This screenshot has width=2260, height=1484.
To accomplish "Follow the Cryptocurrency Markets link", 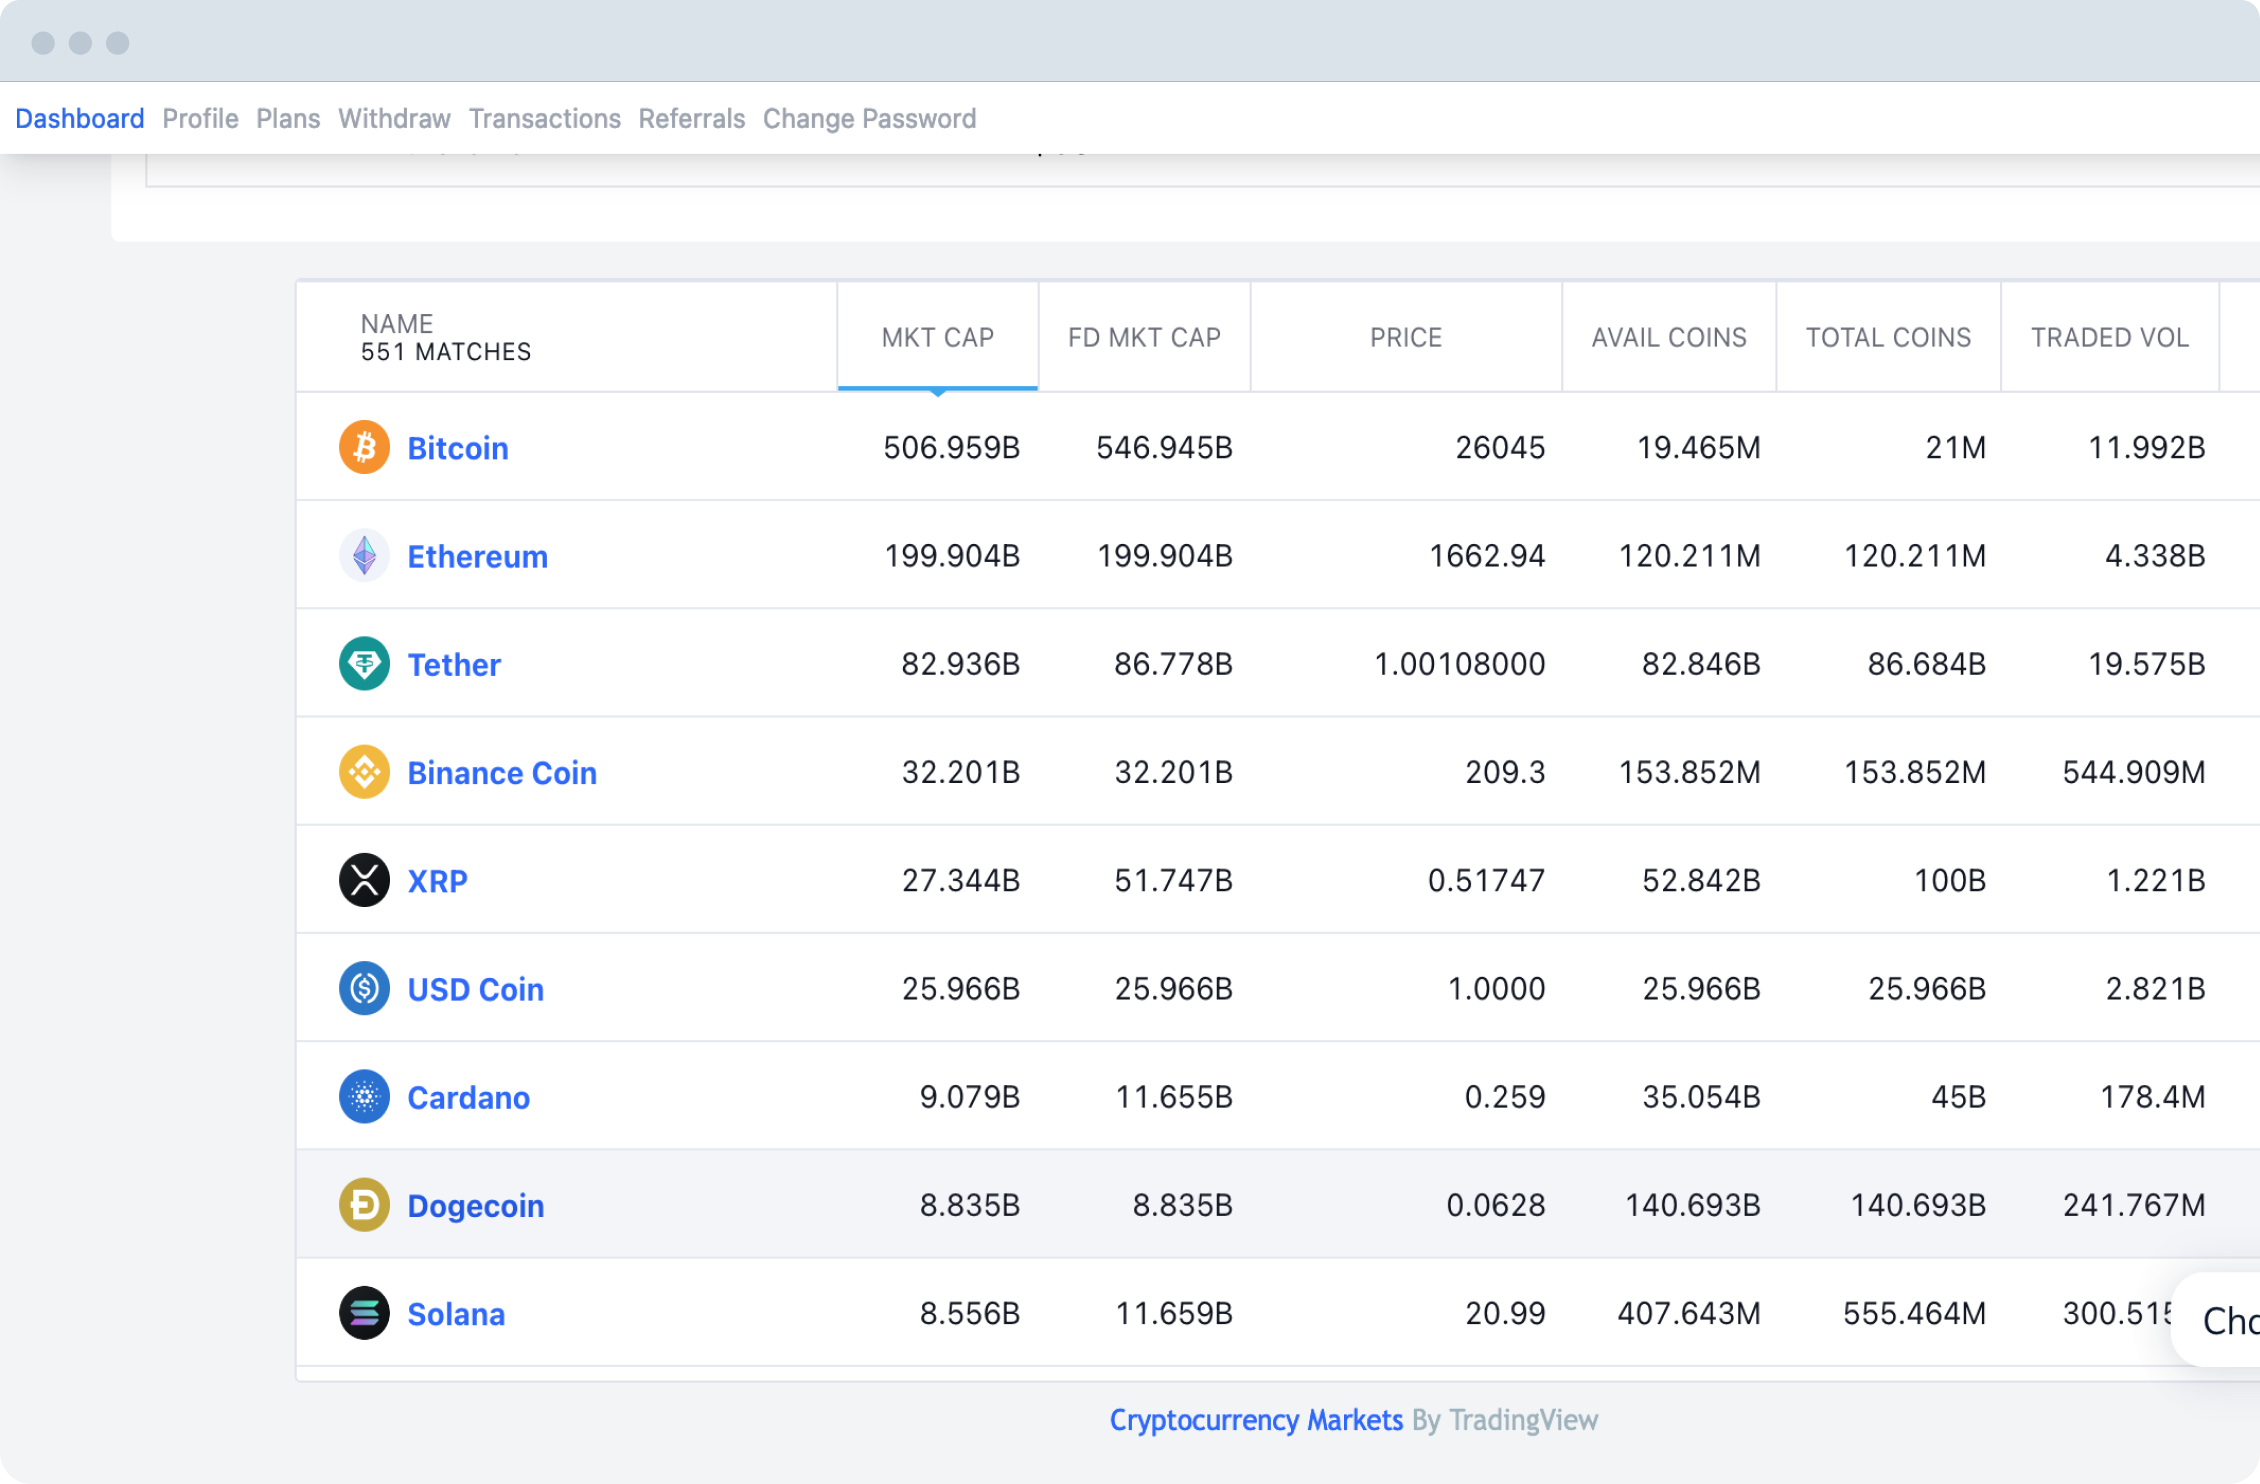I will coord(1256,1420).
